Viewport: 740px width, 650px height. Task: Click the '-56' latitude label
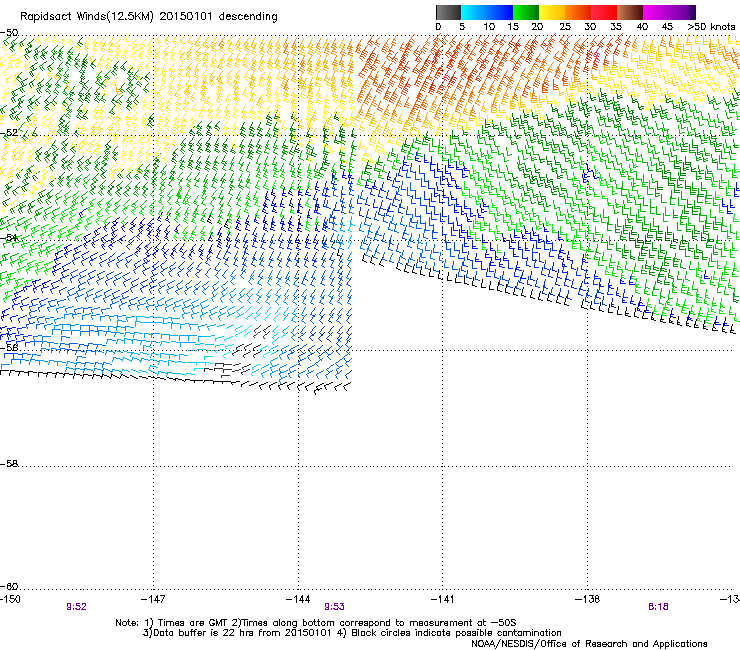(9, 347)
